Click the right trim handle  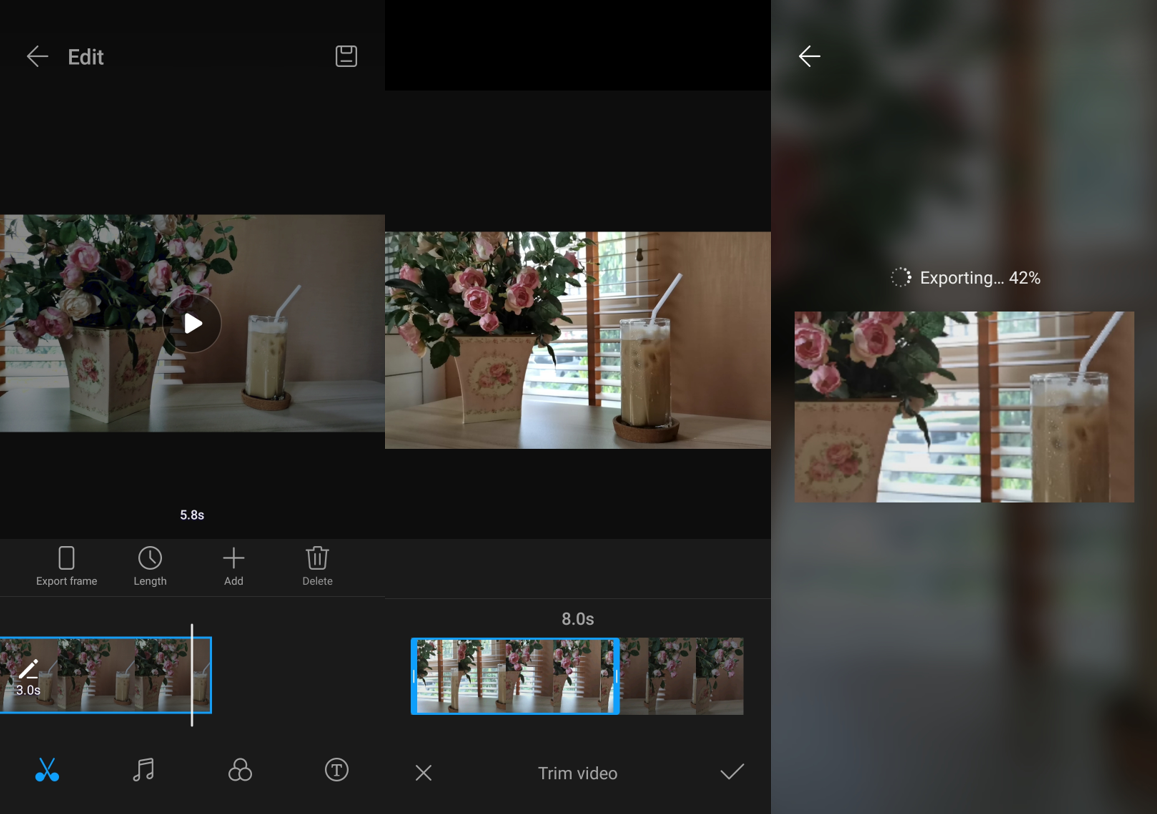(615, 676)
